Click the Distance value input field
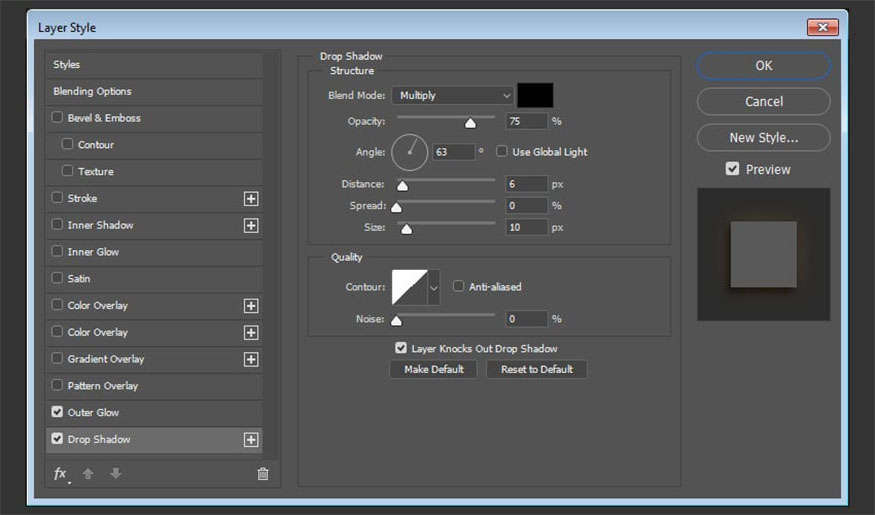This screenshot has height=515, width=875. point(526,184)
